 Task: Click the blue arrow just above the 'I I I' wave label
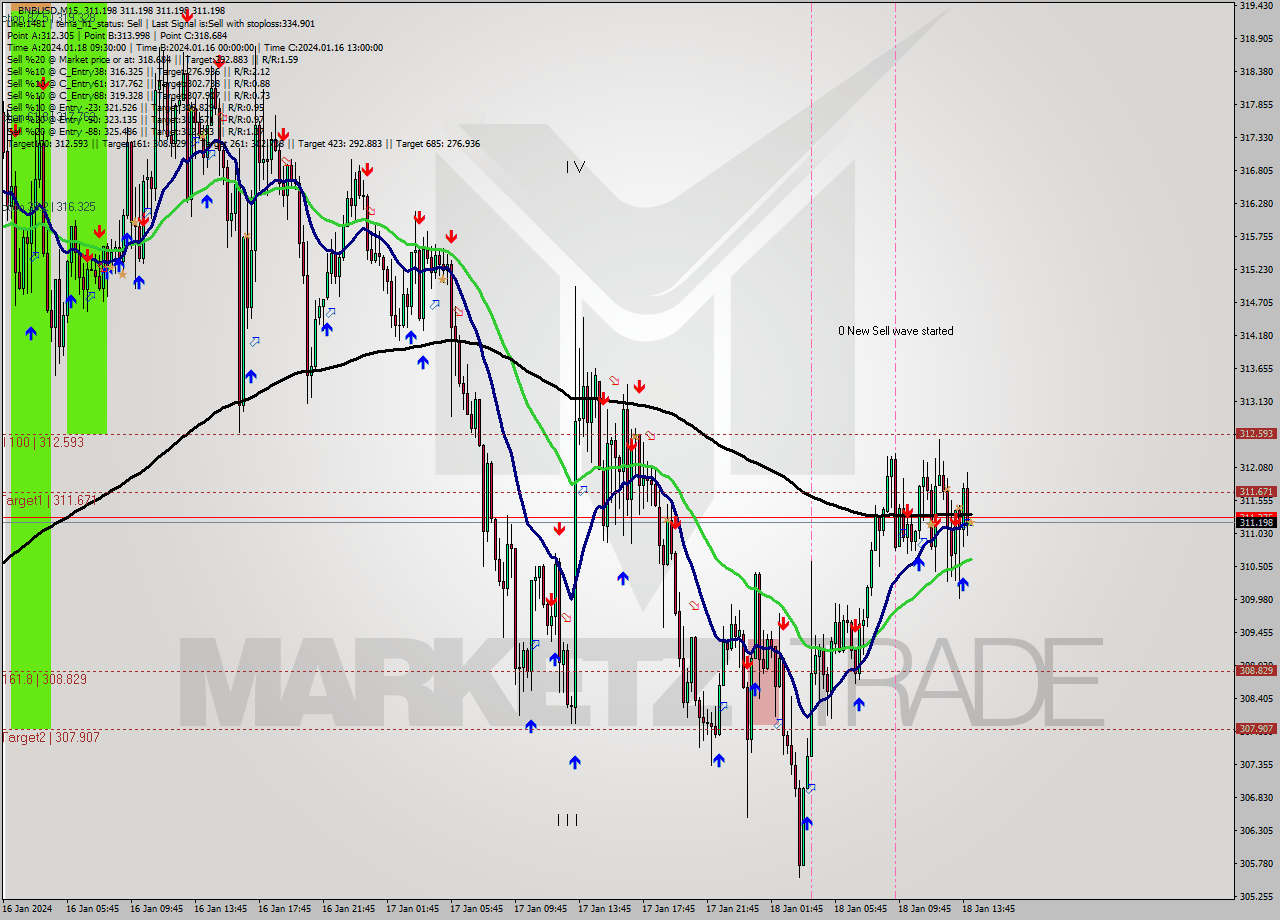click(x=575, y=762)
